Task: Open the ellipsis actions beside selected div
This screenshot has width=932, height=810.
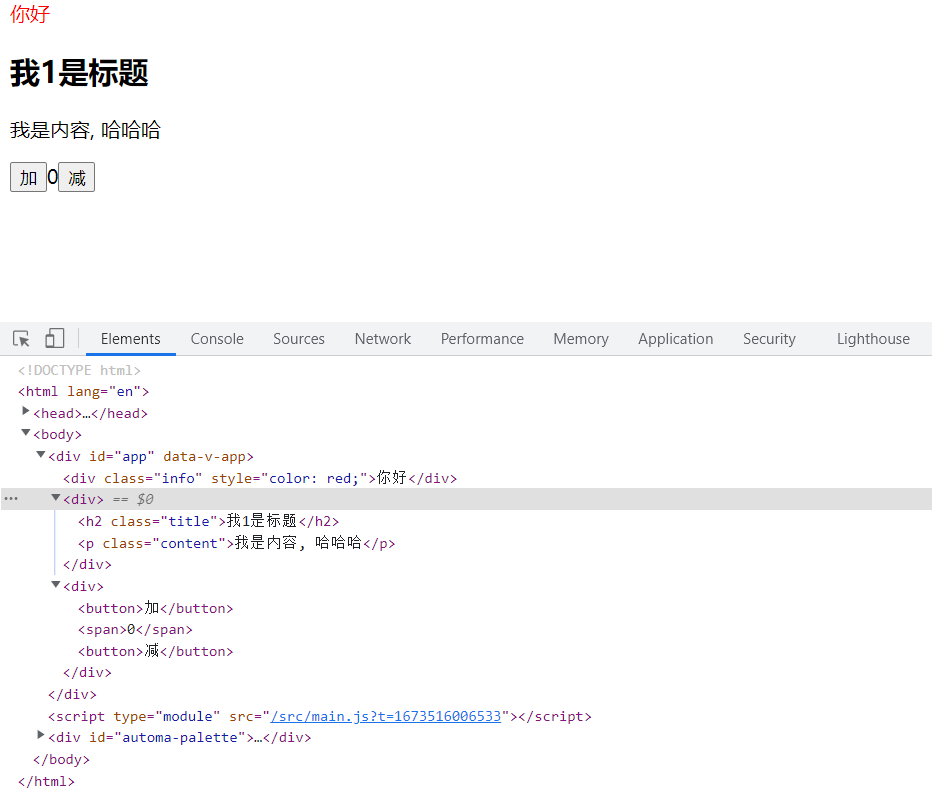Action: (11, 499)
